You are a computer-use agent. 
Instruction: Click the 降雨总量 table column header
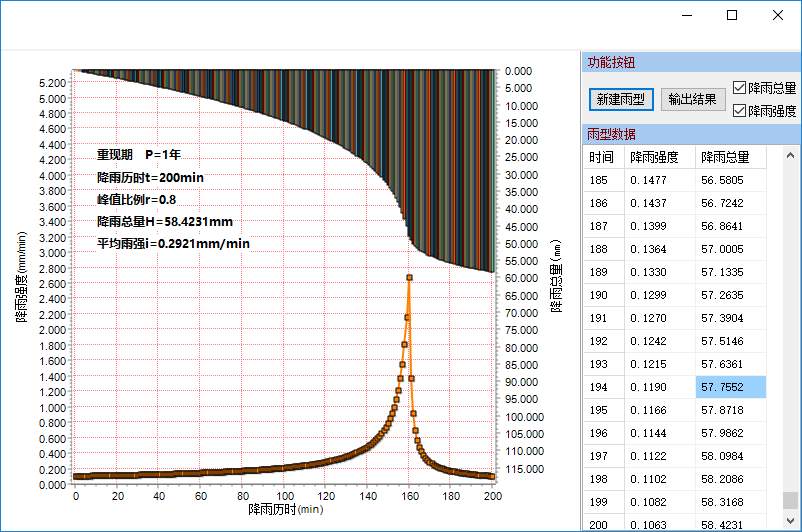pyautogui.click(x=730, y=157)
